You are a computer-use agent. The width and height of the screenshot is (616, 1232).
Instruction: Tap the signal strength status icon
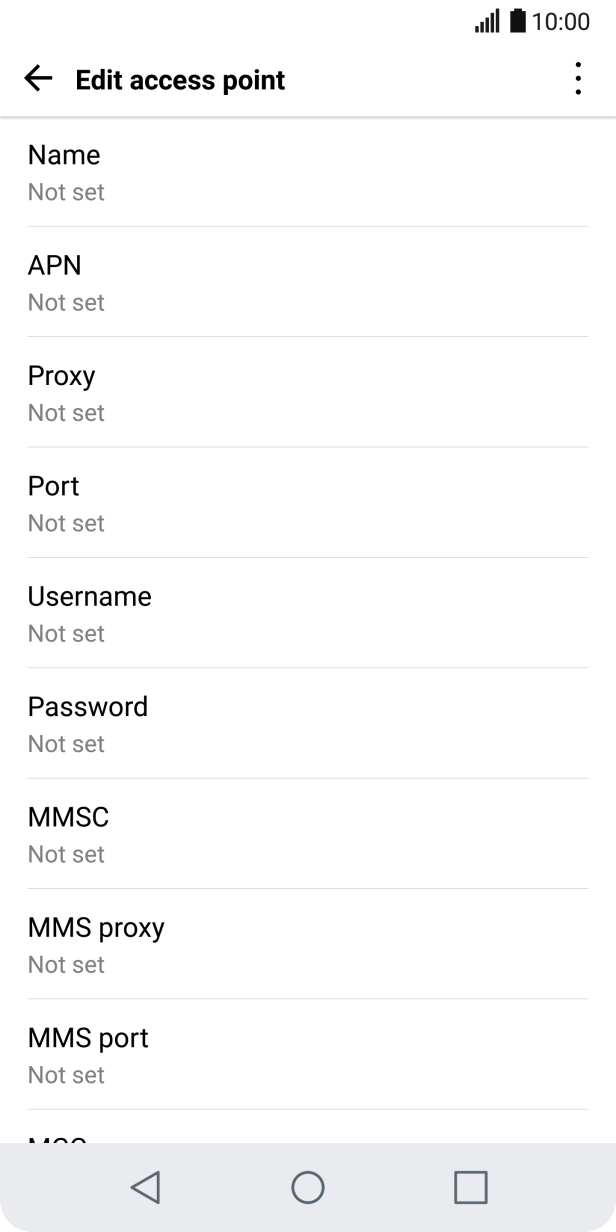pos(487,22)
